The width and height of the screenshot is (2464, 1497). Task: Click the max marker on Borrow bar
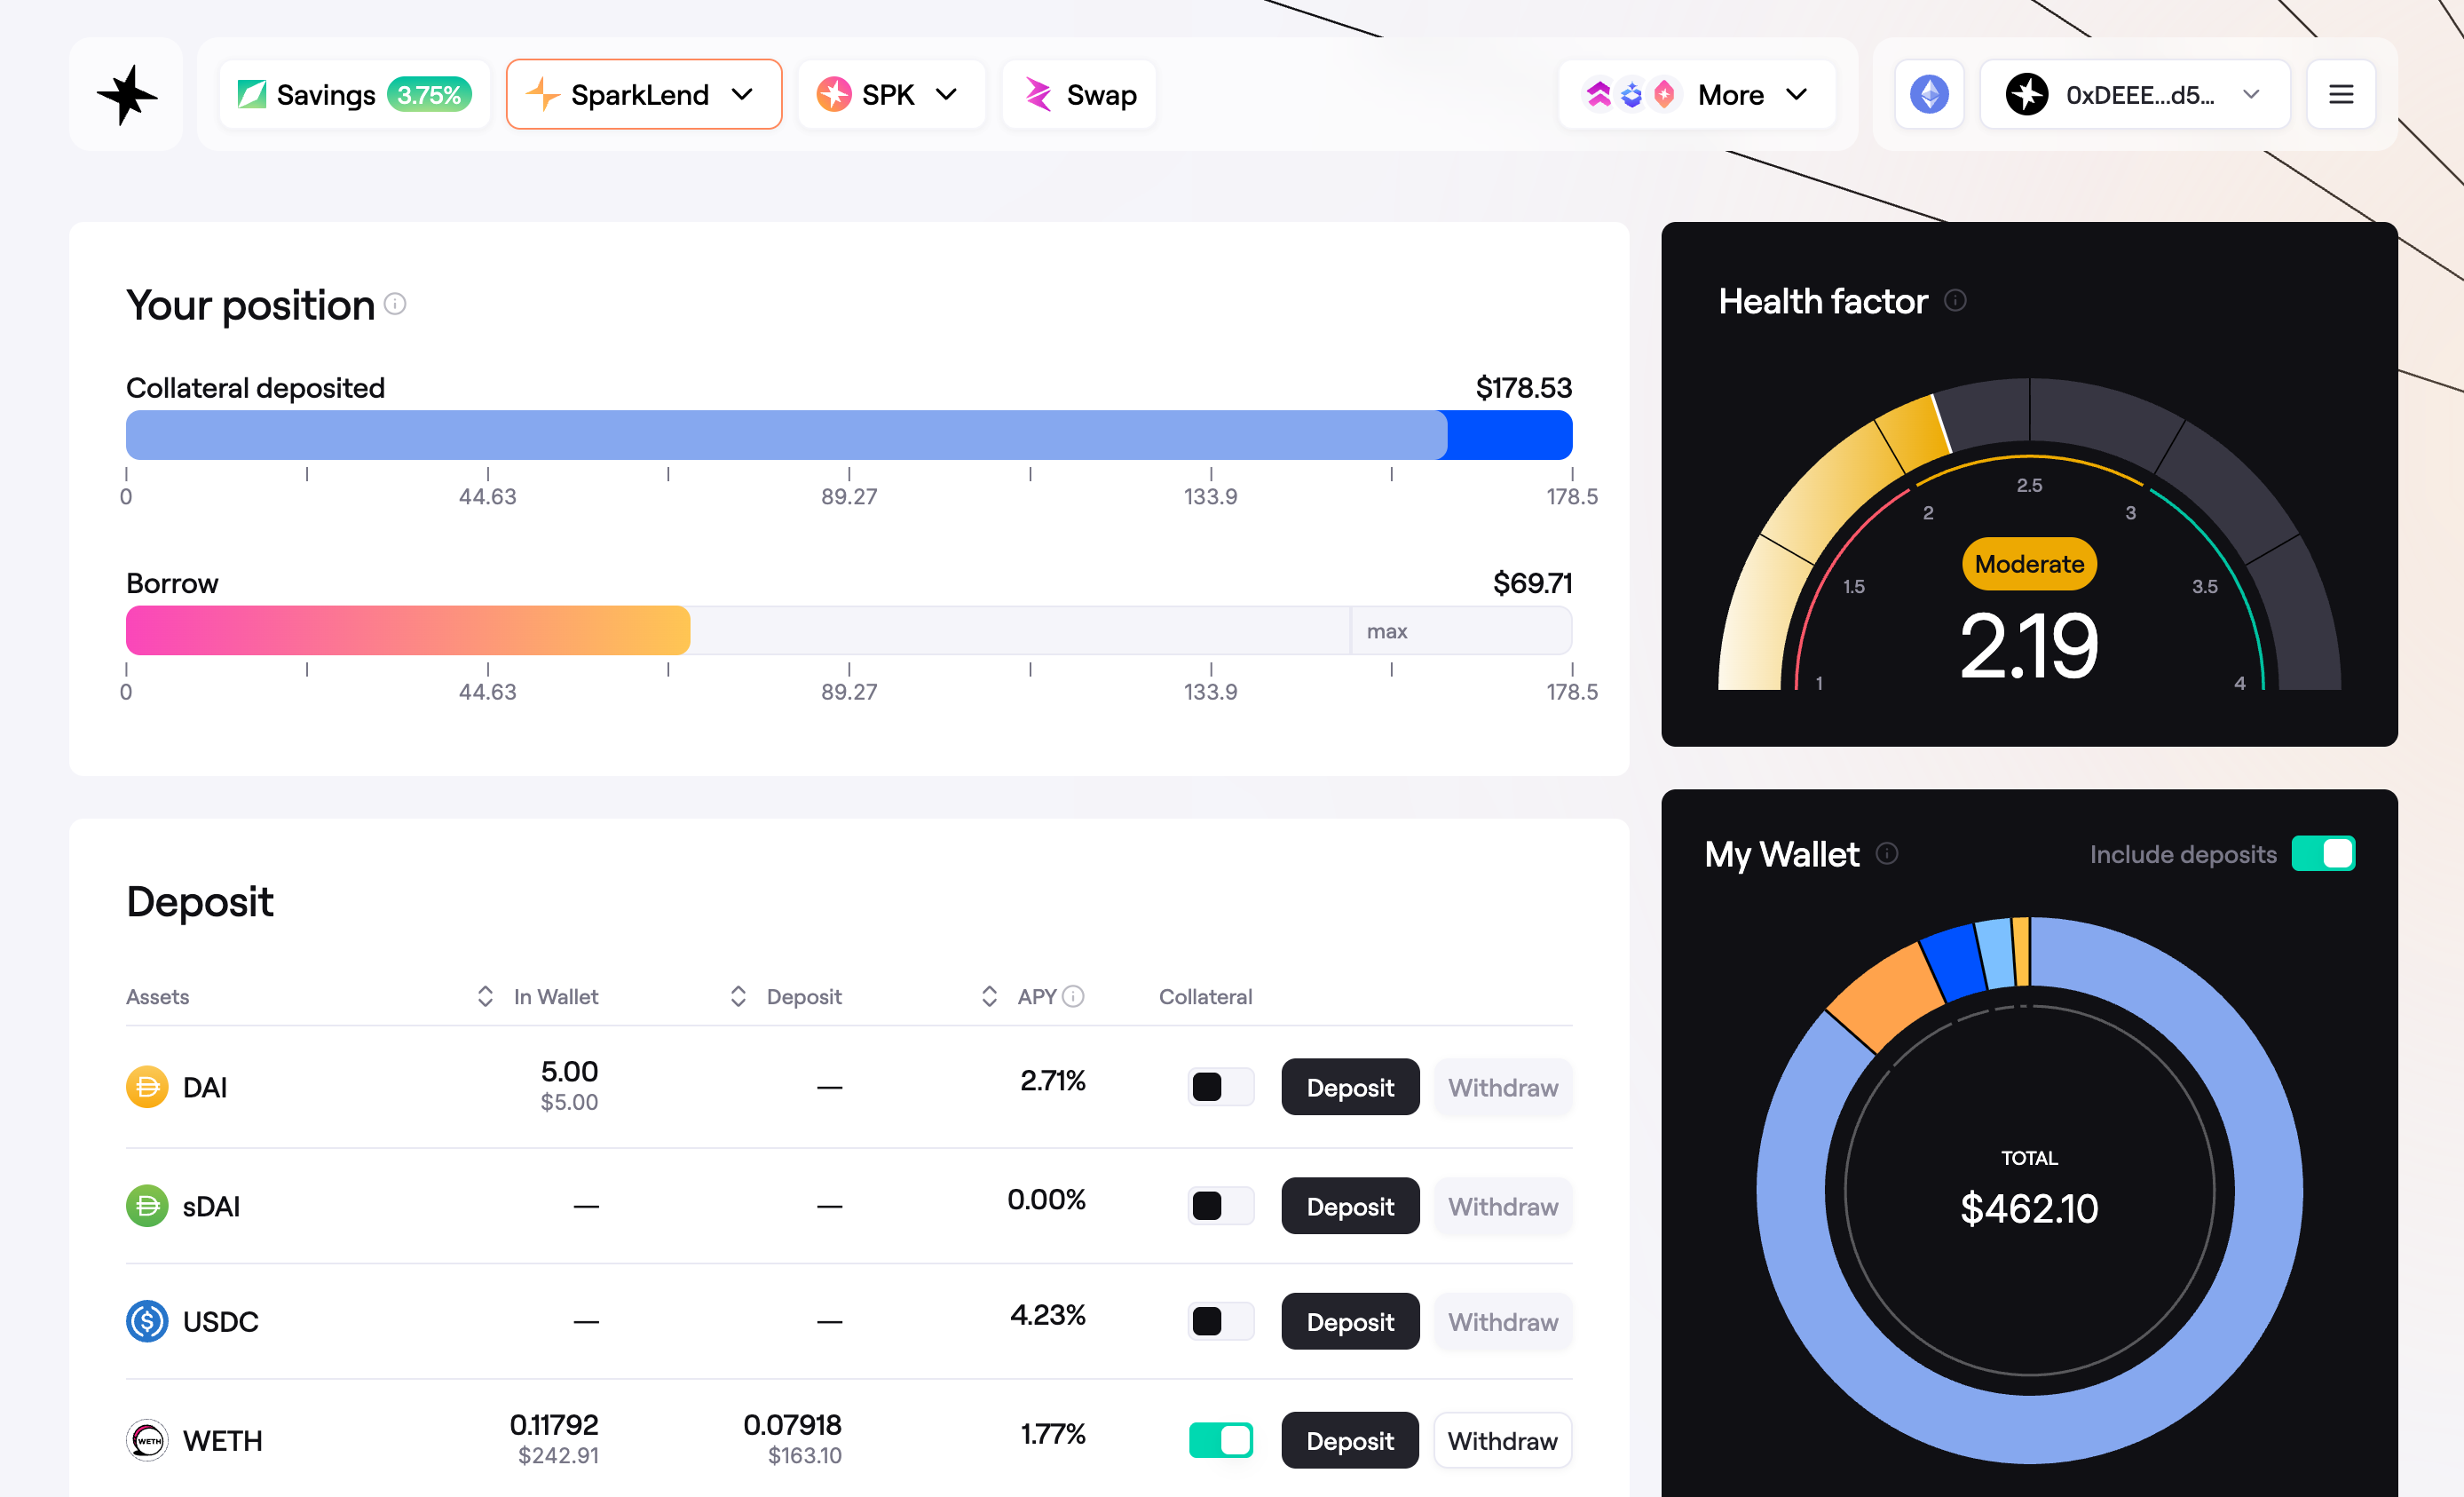coord(1386,632)
